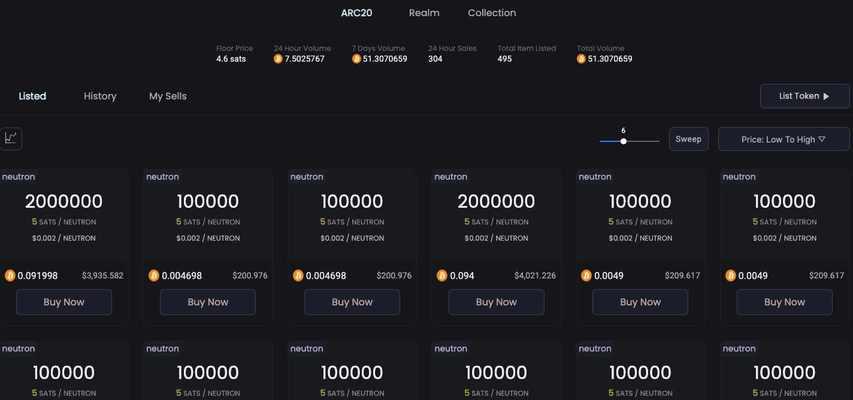The image size is (853, 400).
Task: Click the bitcoin icon beside 24 Hour Volume value
Action: [278, 59]
